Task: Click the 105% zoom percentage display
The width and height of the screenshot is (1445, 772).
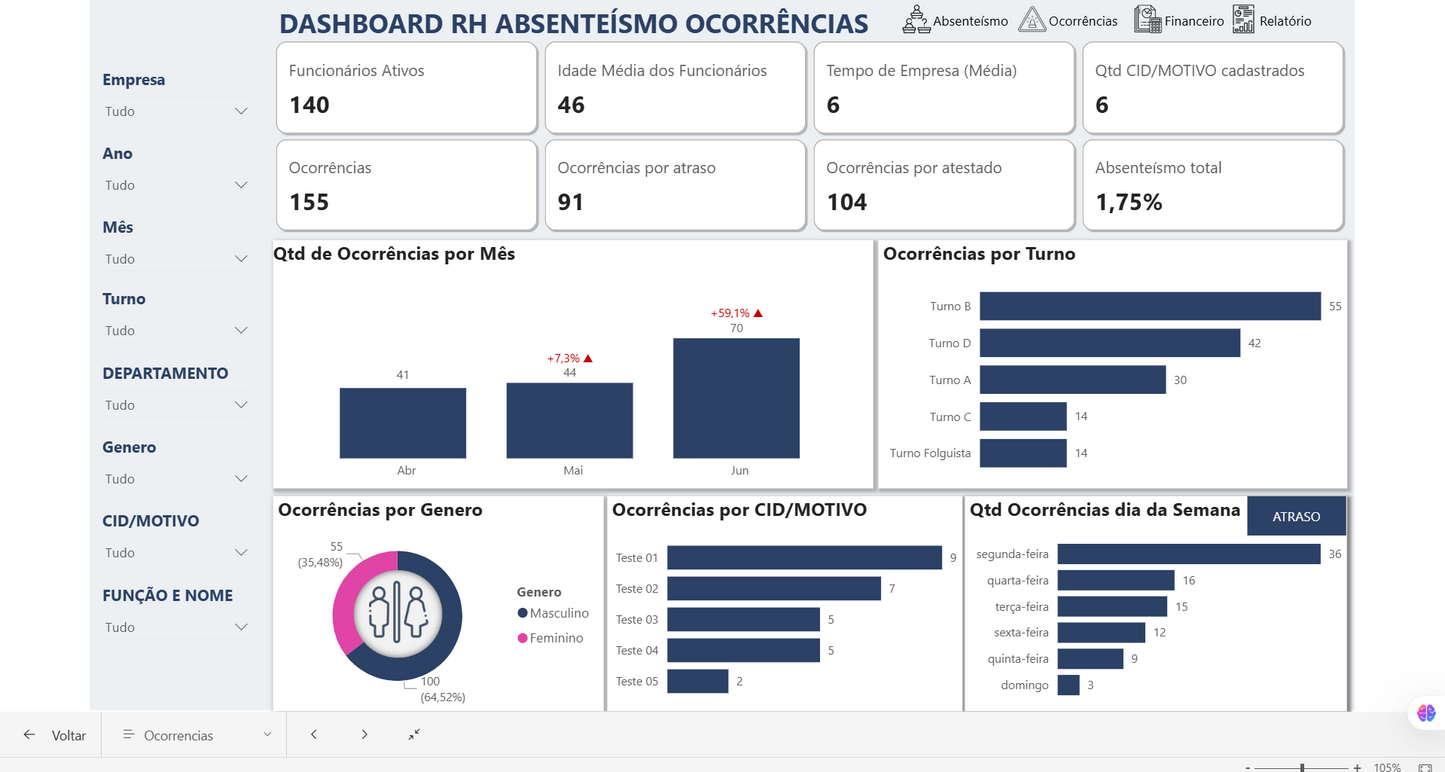Action: click(x=1388, y=767)
